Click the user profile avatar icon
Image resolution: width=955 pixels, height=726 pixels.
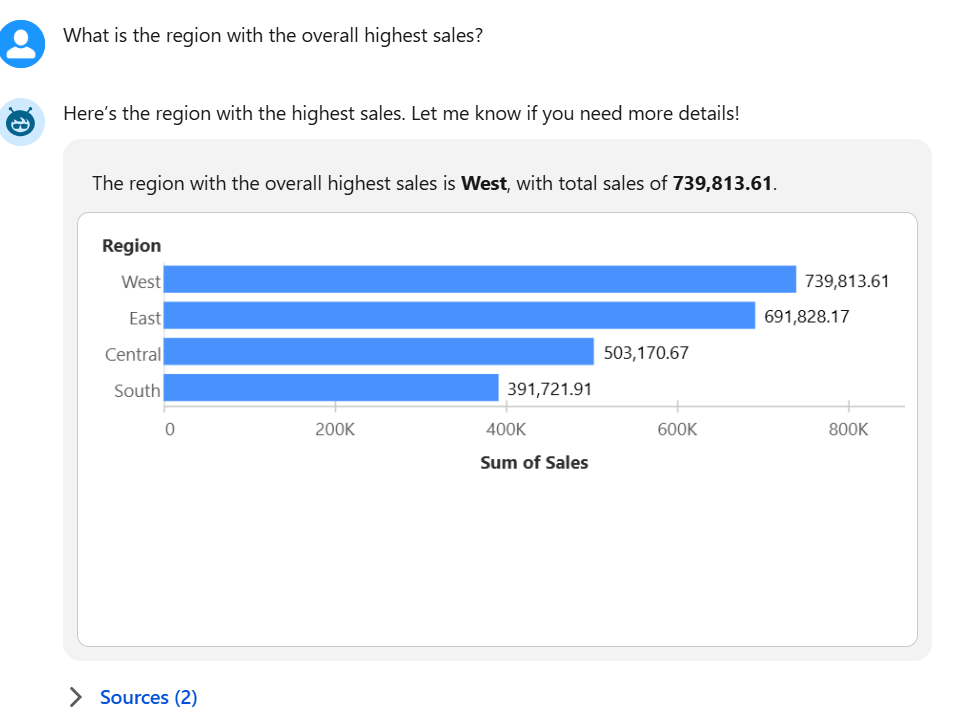tap(22, 42)
